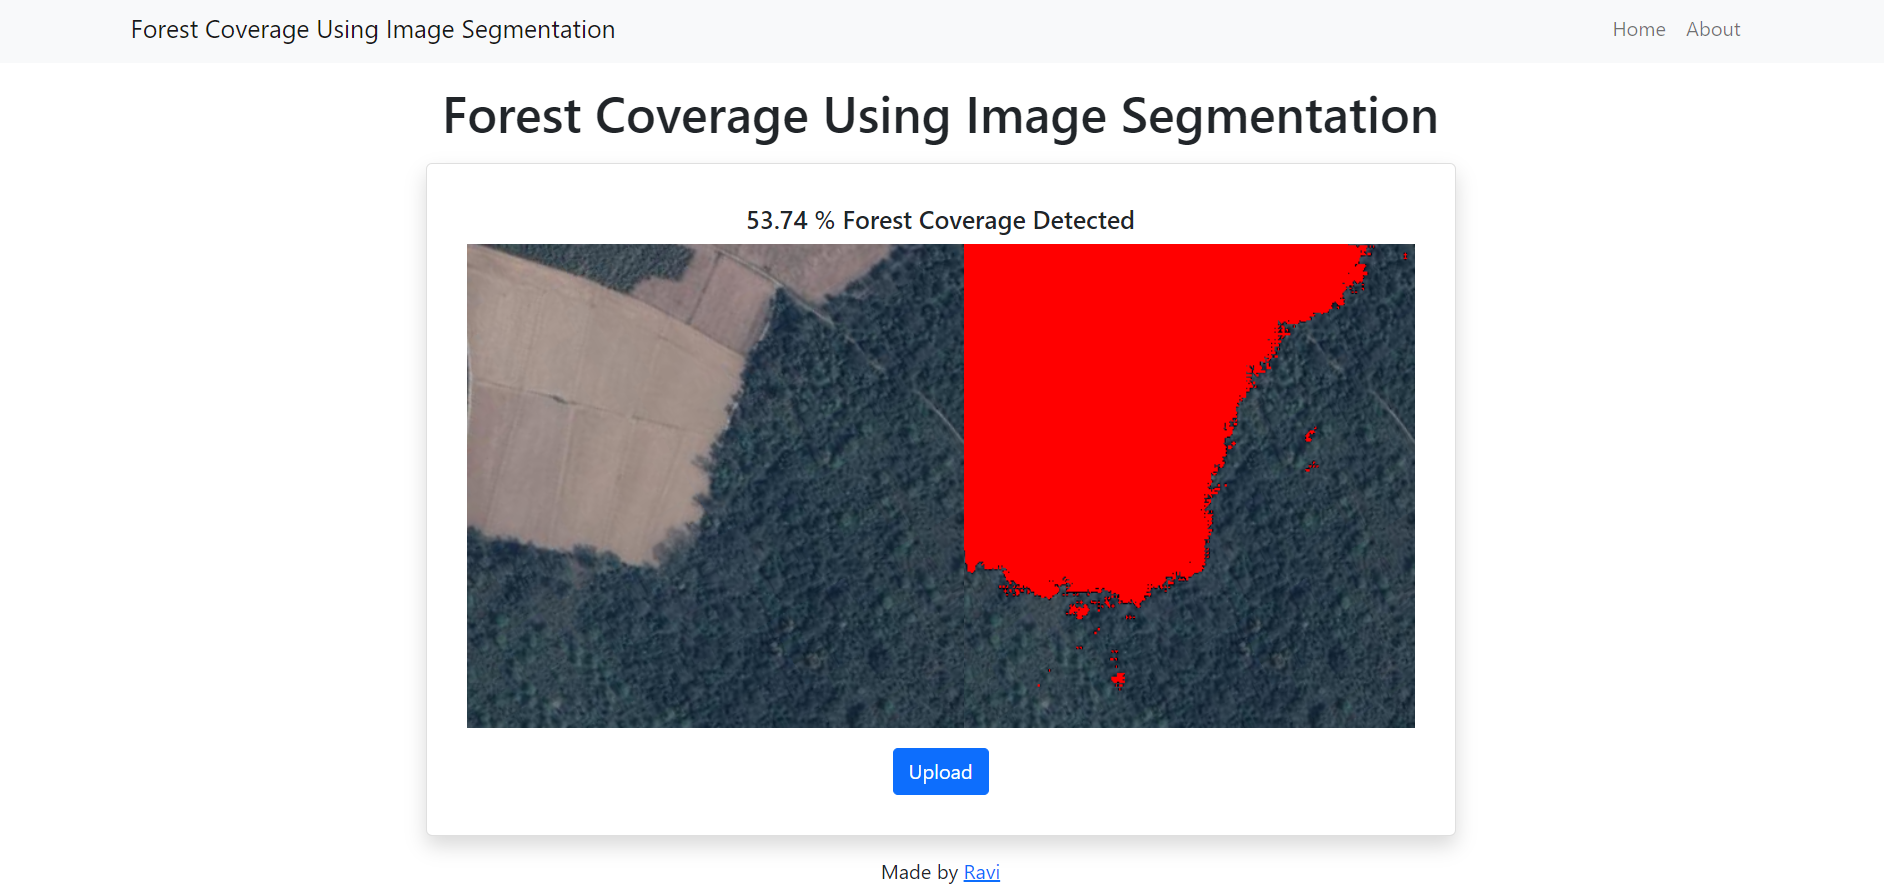
Task: Select the '53.74 % Forest Coverage Detected' text
Action: click(x=940, y=220)
